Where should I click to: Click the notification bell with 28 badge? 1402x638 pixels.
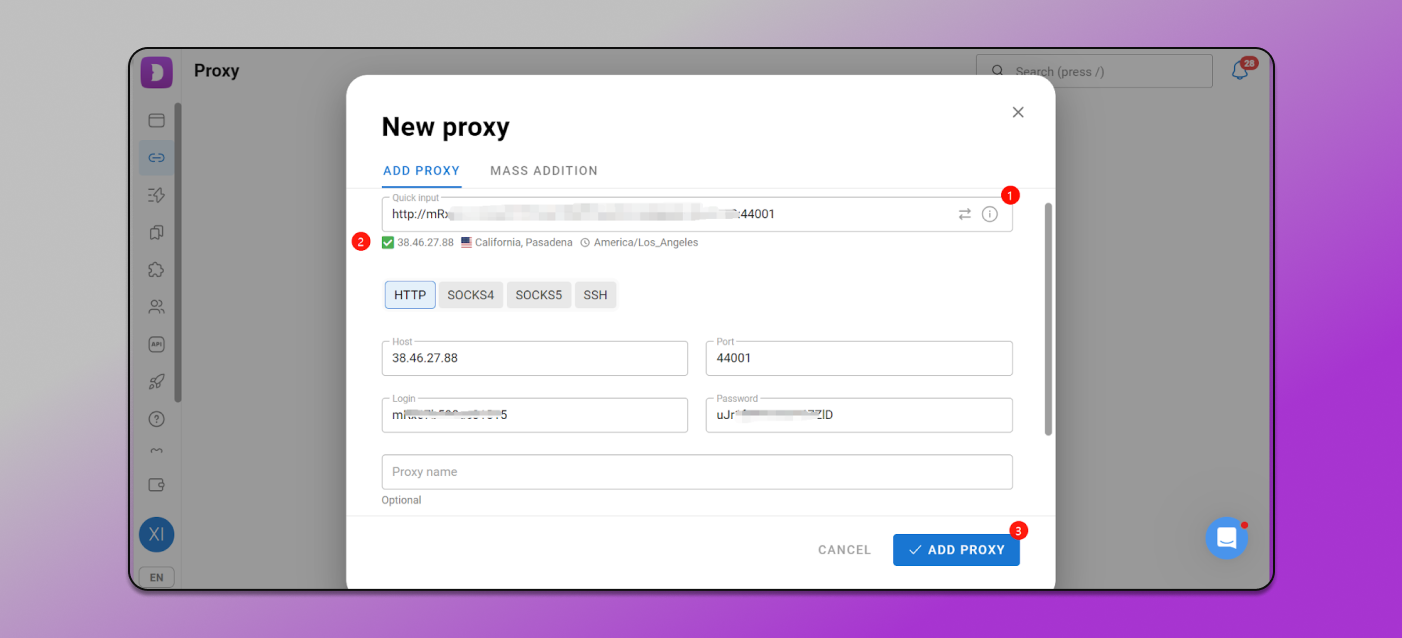[1239, 70]
